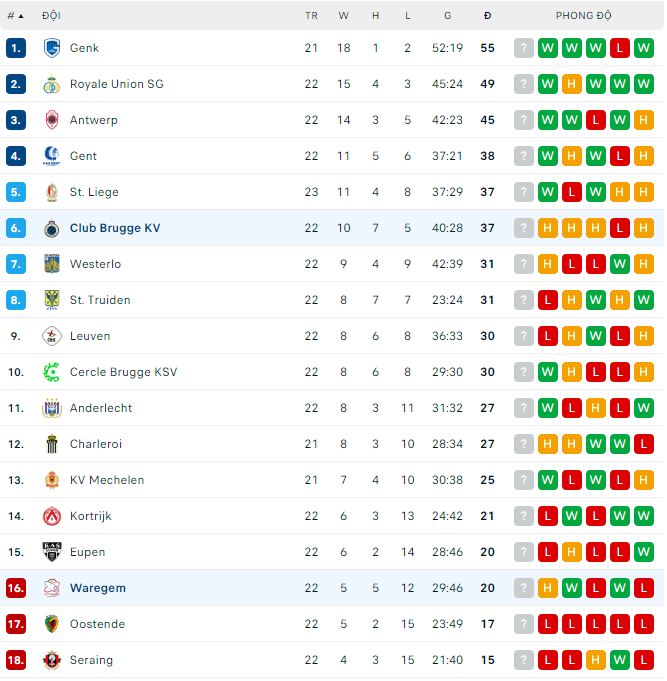Click the Kortrijk team crest

click(x=52, y=516)
